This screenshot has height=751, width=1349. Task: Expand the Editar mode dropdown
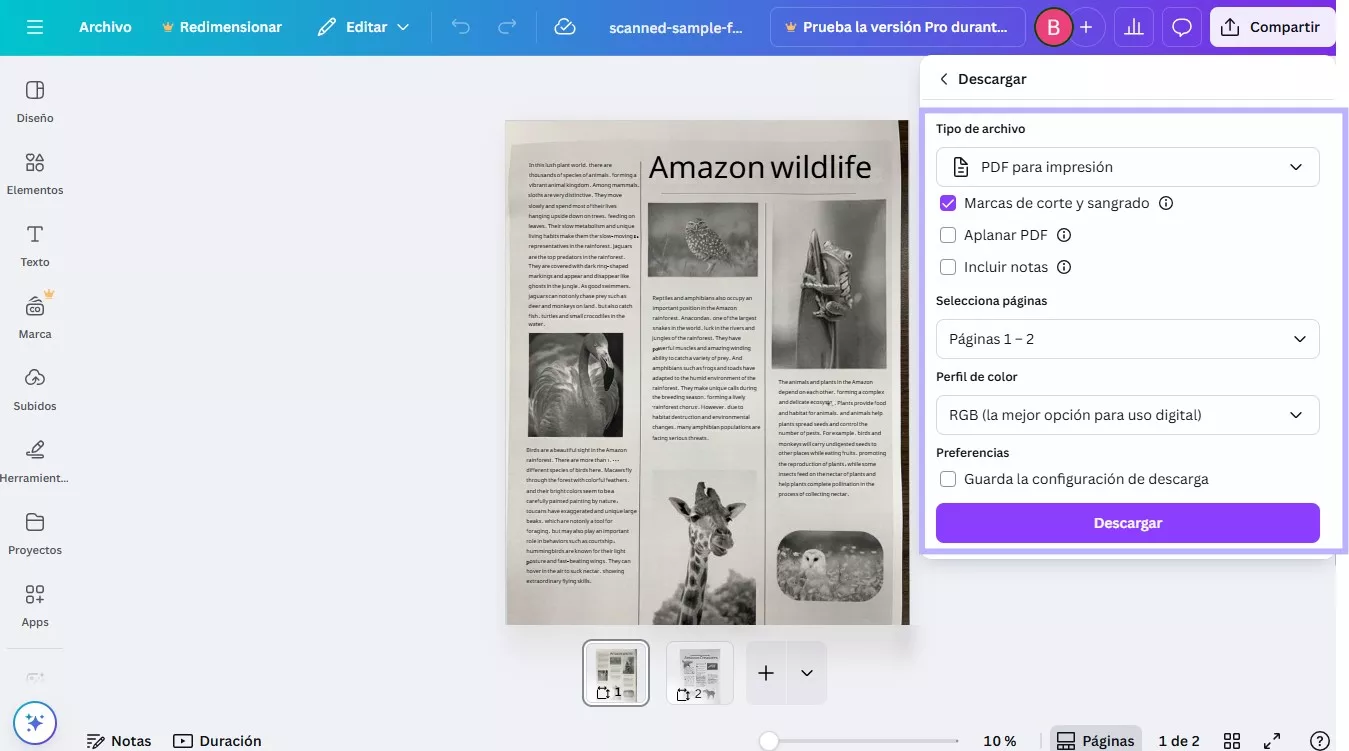point(364,27)
